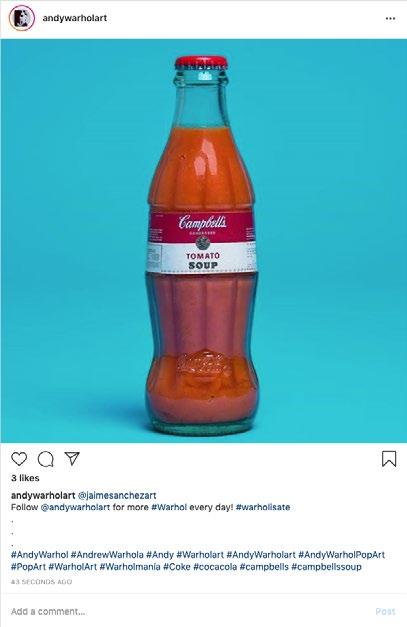Image resolution: width=407 pixels, height=627 pixels.
Task: View the 3 likes list
Action: (25, 478)
